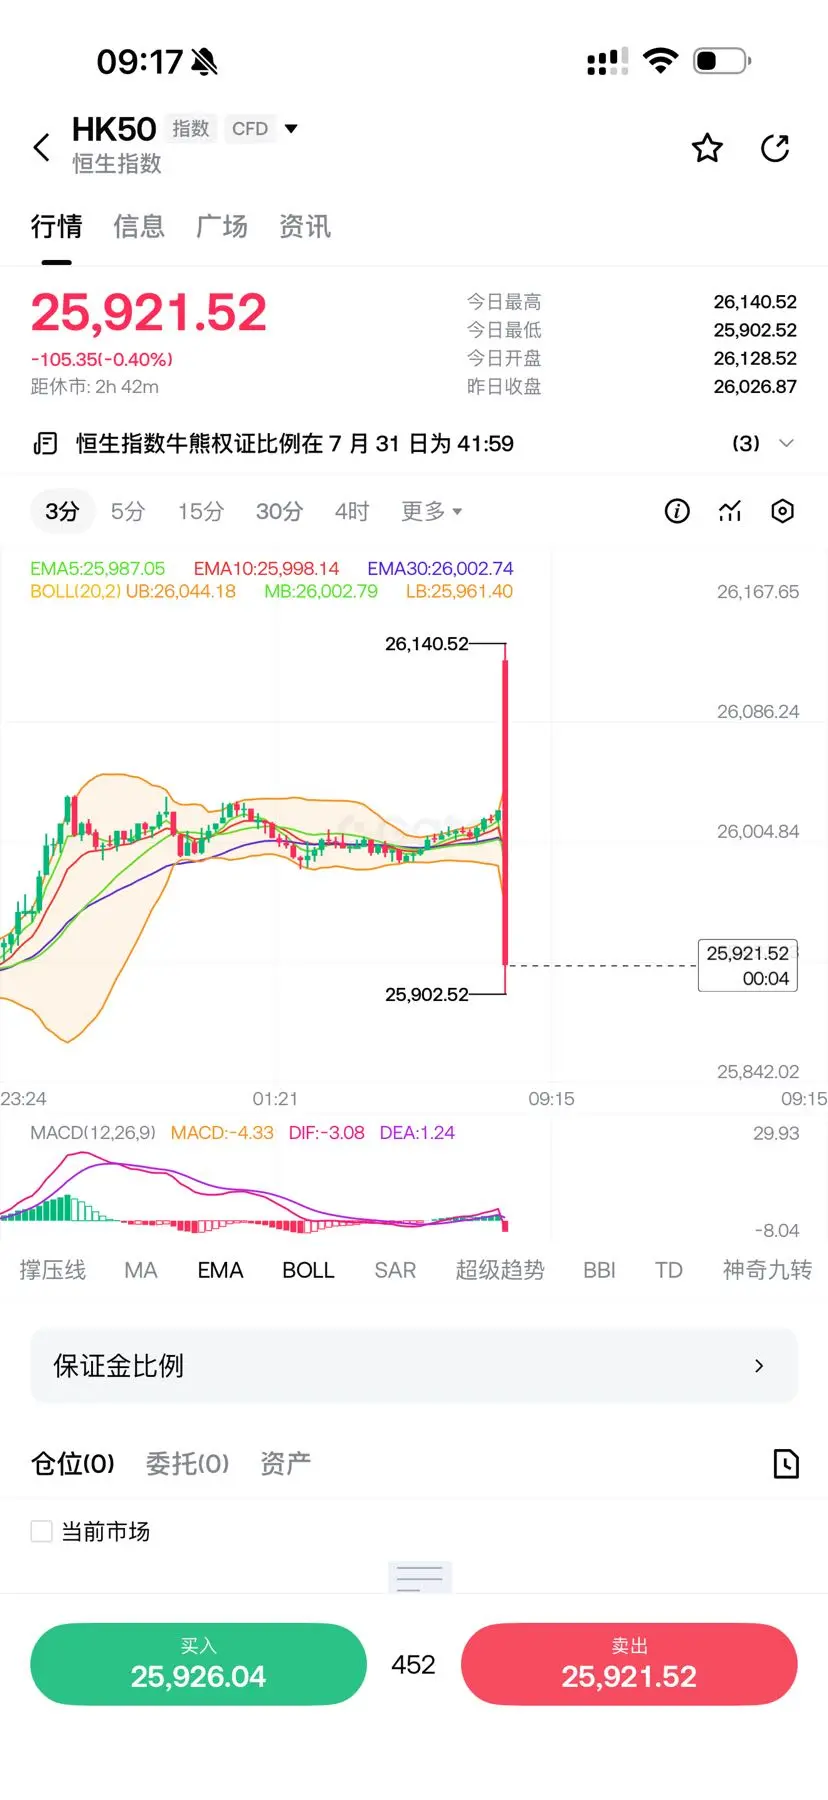
Task: Select the 4时 timeframe
Action: tap(352, 511)
